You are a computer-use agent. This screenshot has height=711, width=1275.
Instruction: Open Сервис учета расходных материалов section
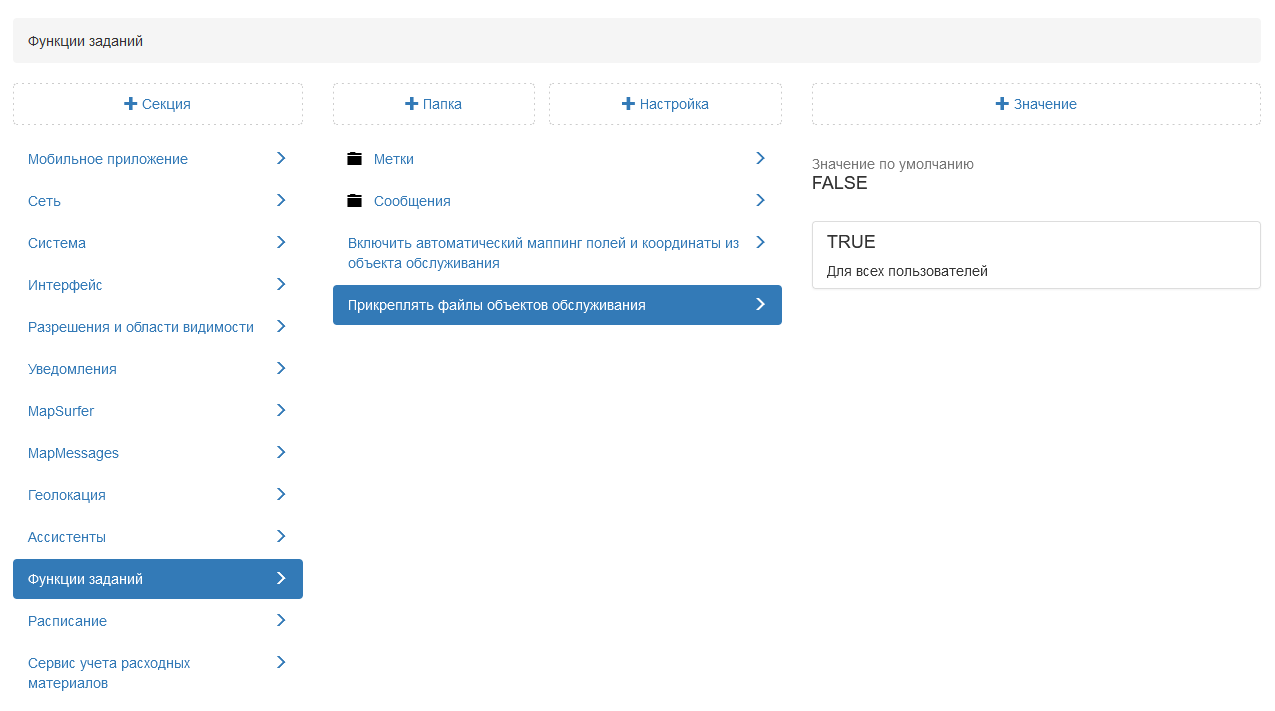click(x=158, y=673)
